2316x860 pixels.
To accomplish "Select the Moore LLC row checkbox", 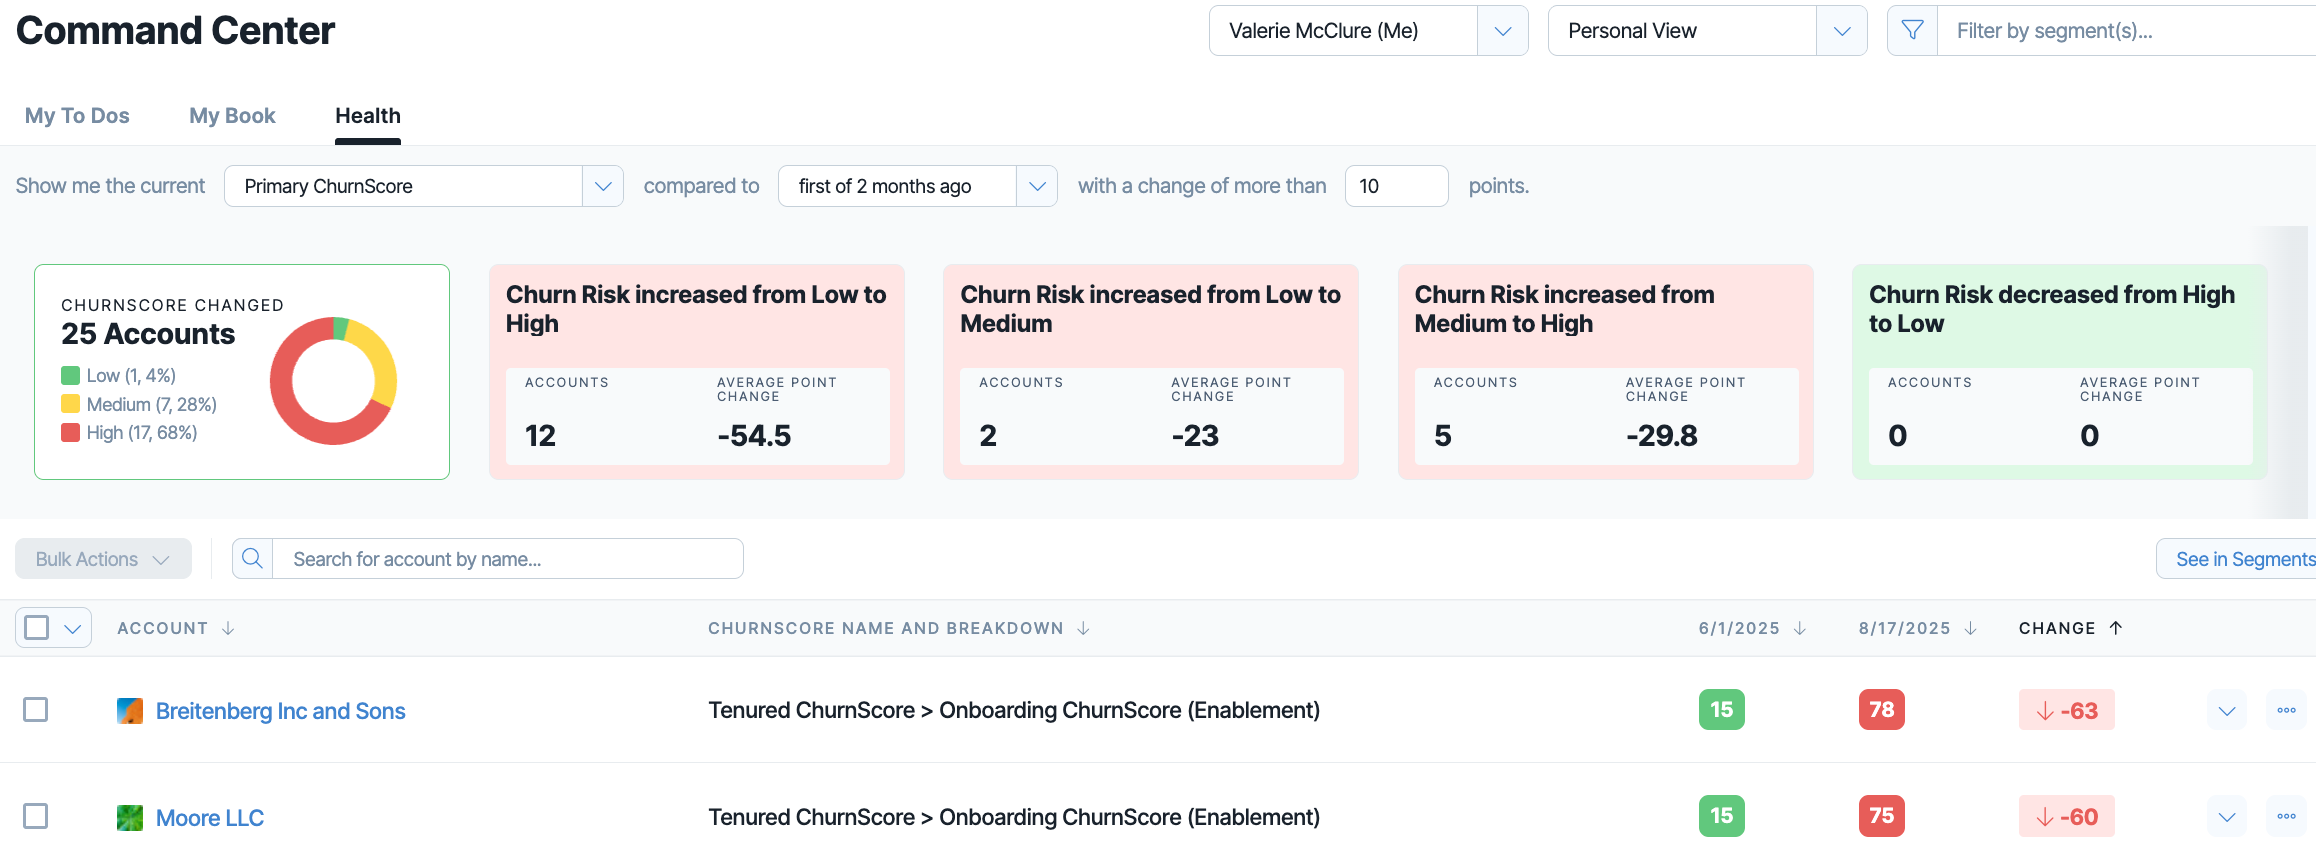I will [x=36, y=816].
